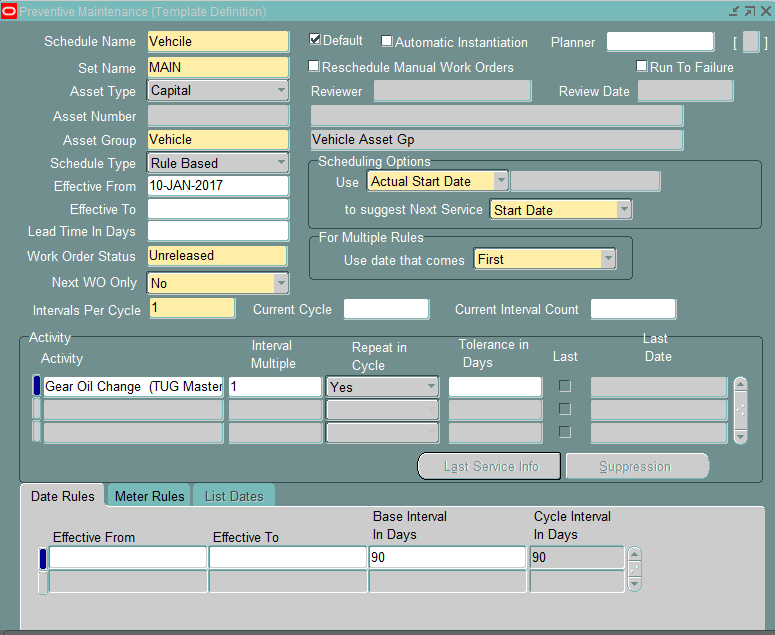
Task: Click Cycle Interval In Days field showing 90
Action: (577, 557)
